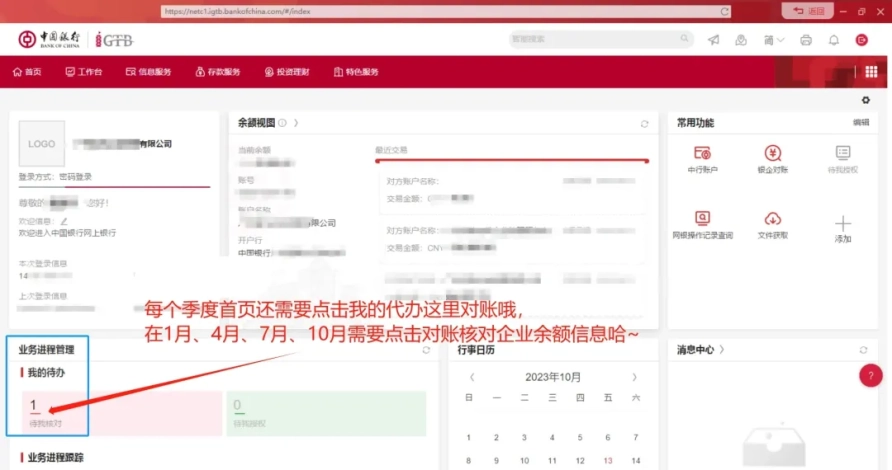Click the Bank of China logo

point(49,39)
